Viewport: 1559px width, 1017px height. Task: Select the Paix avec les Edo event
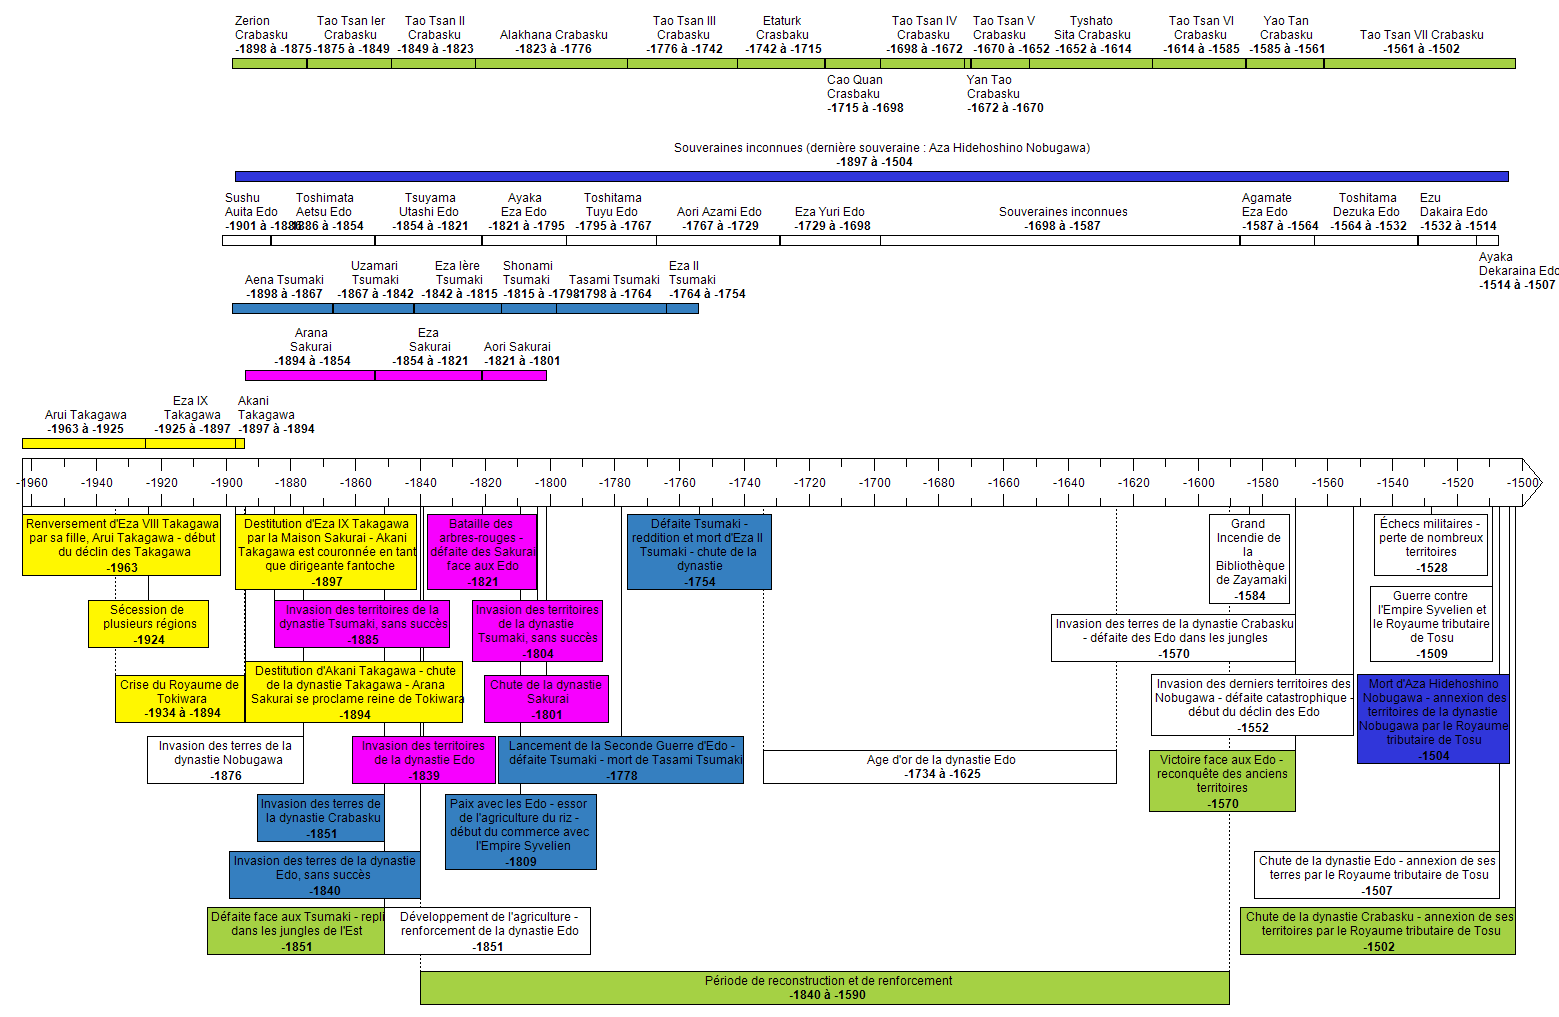(x=519, y=832)
